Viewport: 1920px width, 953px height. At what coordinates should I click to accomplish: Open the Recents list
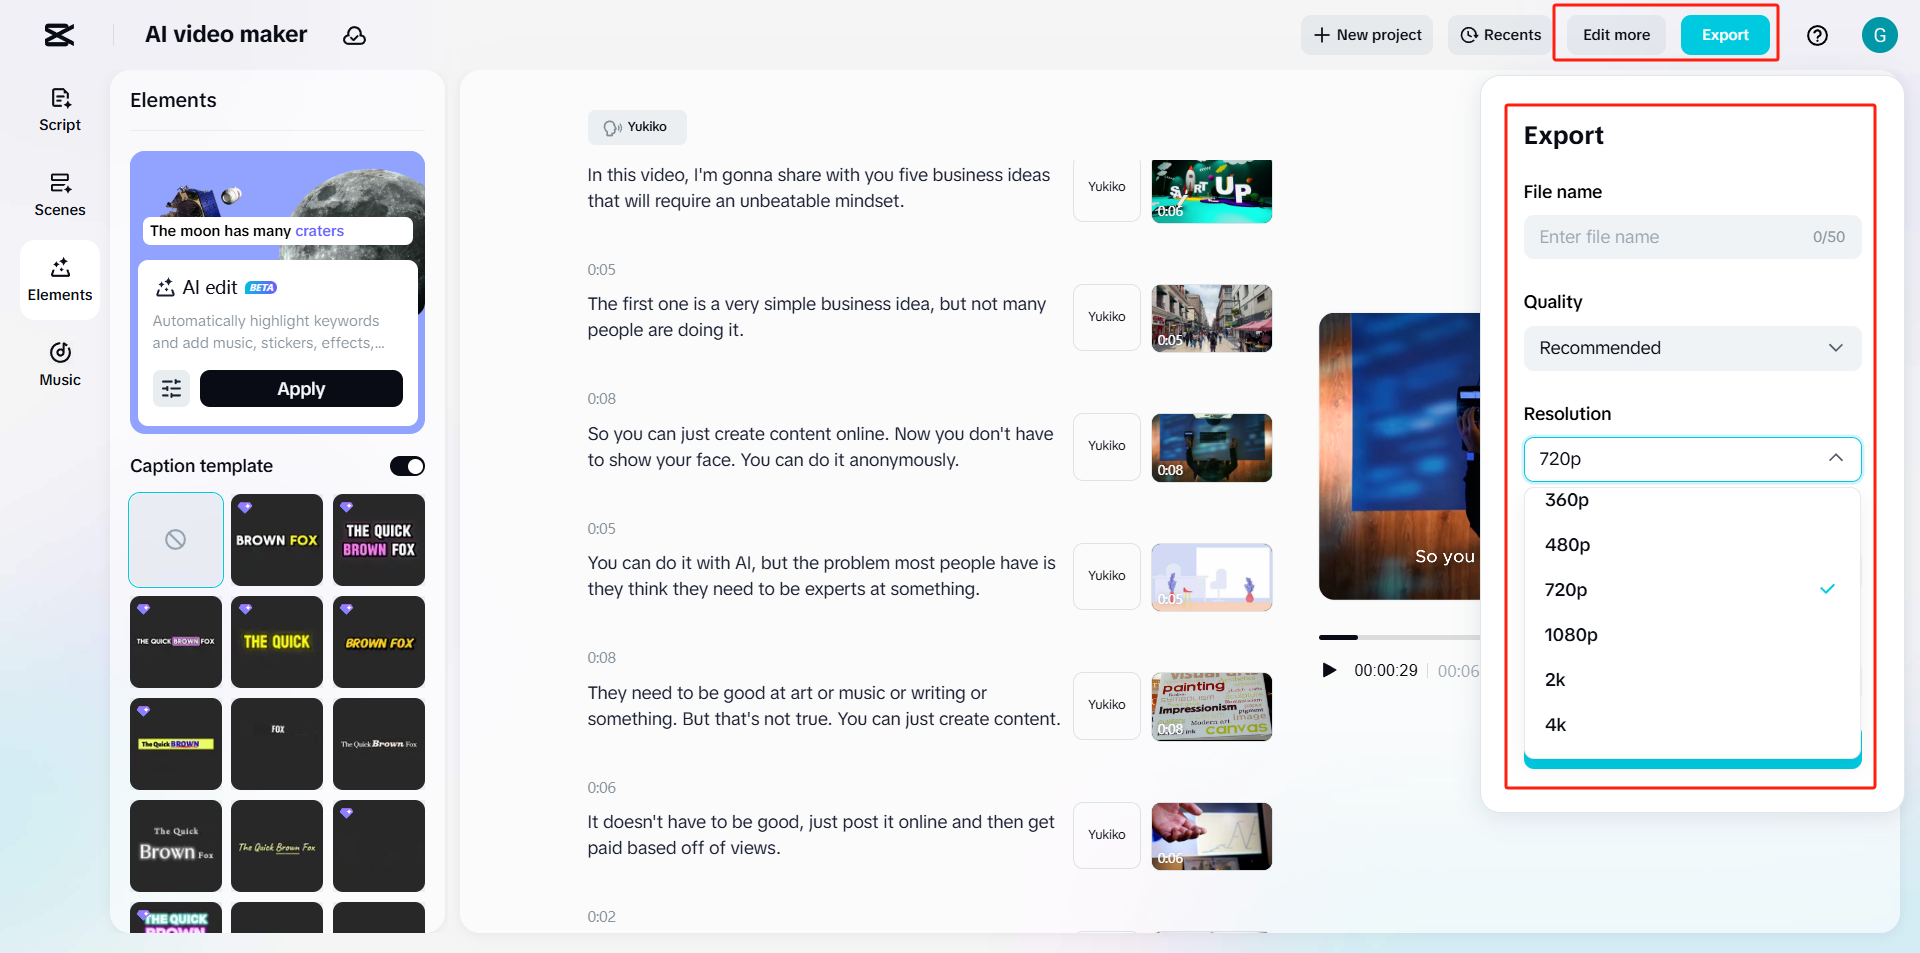tap(1501, 35)
